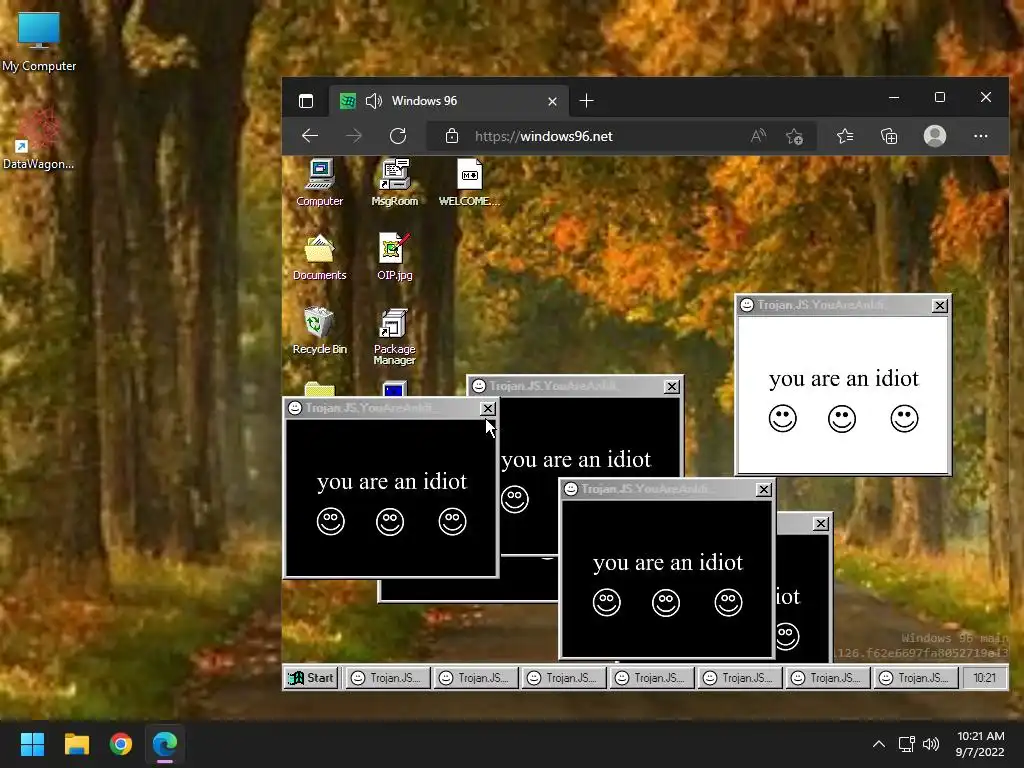
Task: Open the Computer icon on Windows 96 desktop
Action: tap(319, 182)
